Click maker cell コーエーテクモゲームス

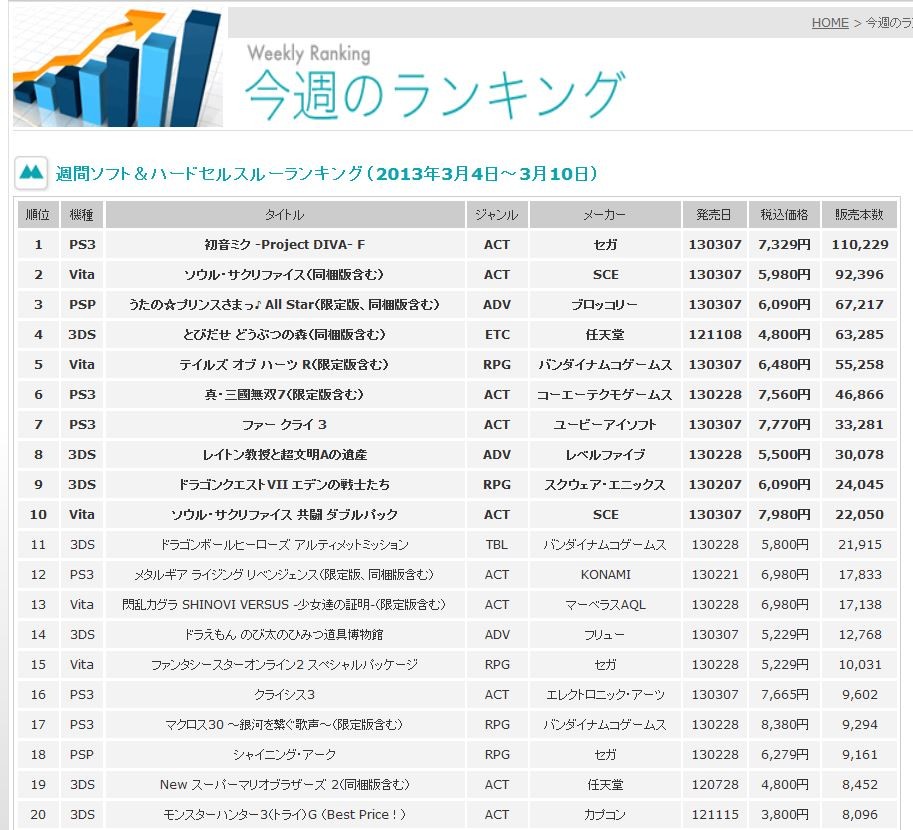[605, 394]
